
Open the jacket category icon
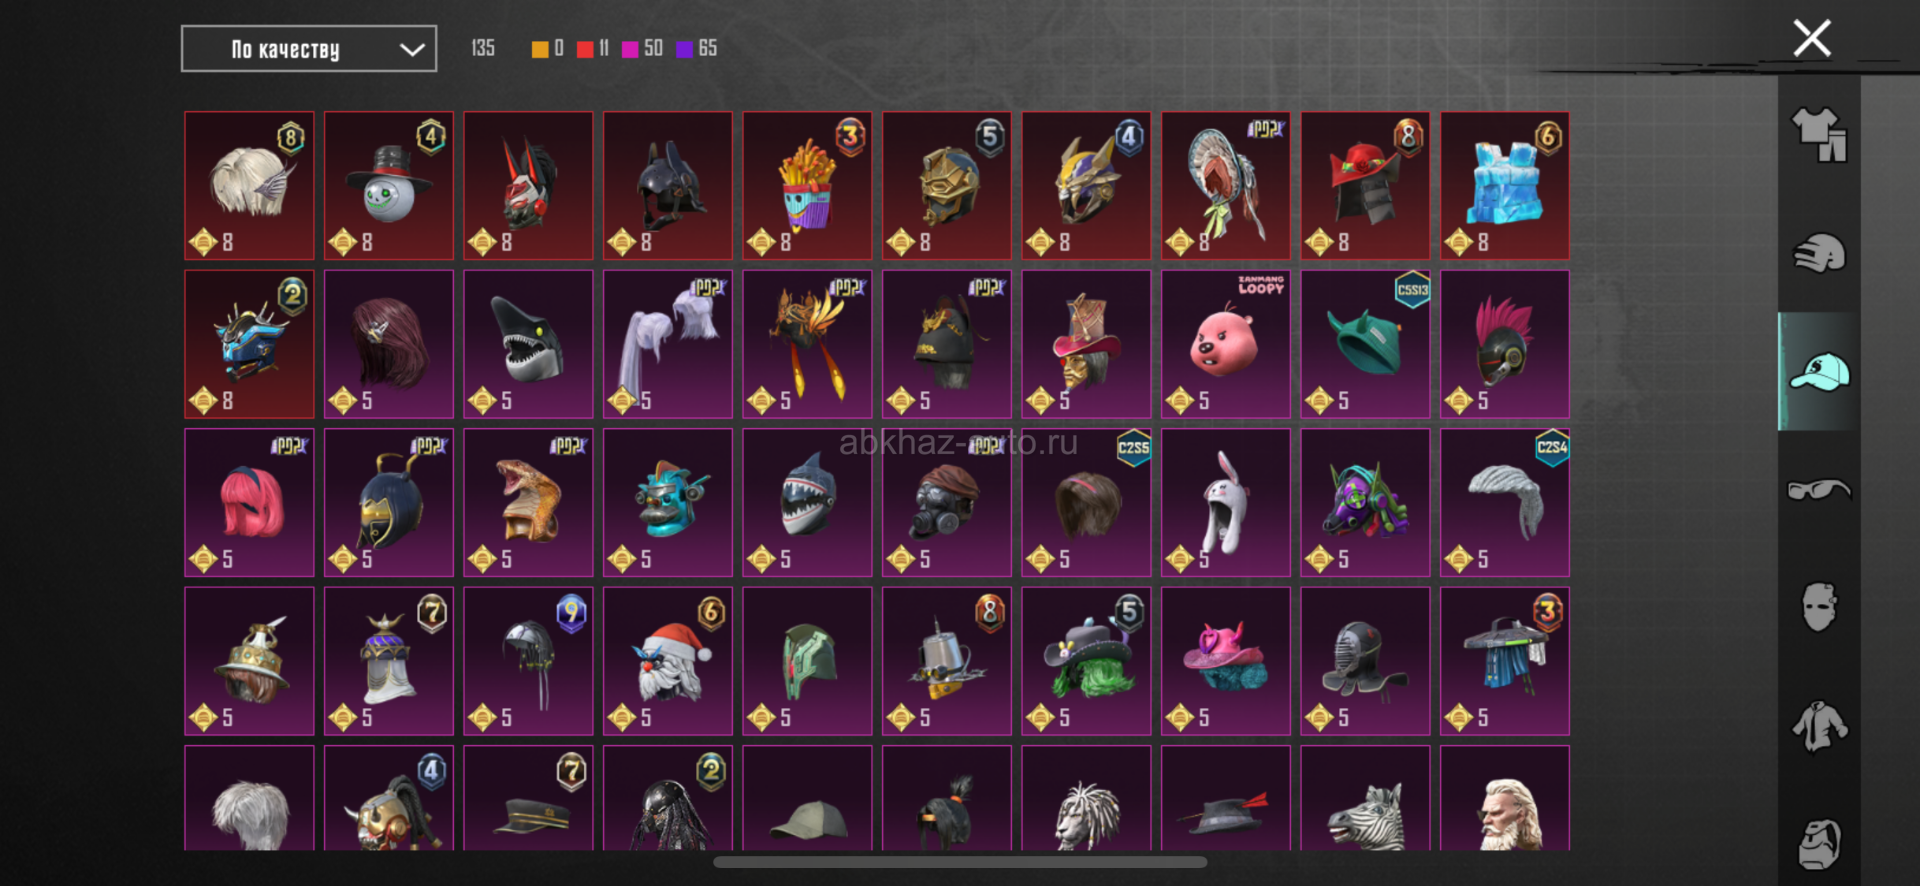[x=1819, y=726]
